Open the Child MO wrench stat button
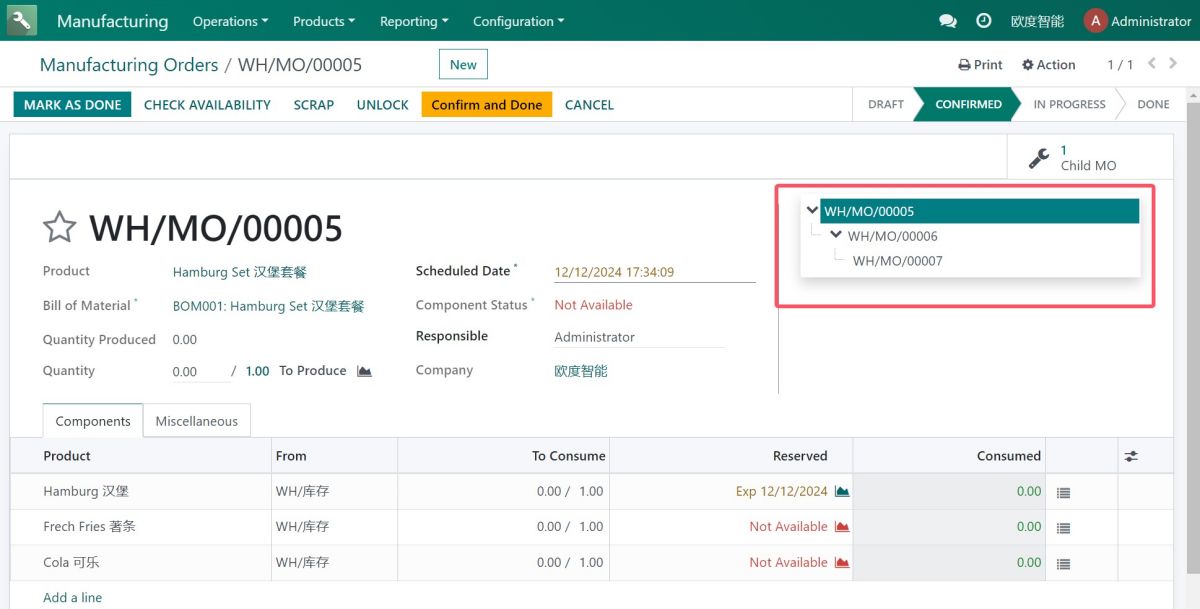Image resolution: width=1200 pixels, height=609 pixels. pos(1075,158)
